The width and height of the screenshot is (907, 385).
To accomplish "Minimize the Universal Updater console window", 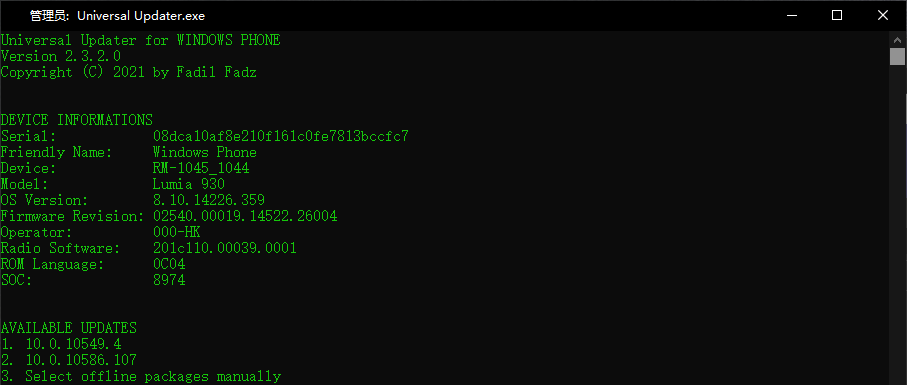I will 791,16.
